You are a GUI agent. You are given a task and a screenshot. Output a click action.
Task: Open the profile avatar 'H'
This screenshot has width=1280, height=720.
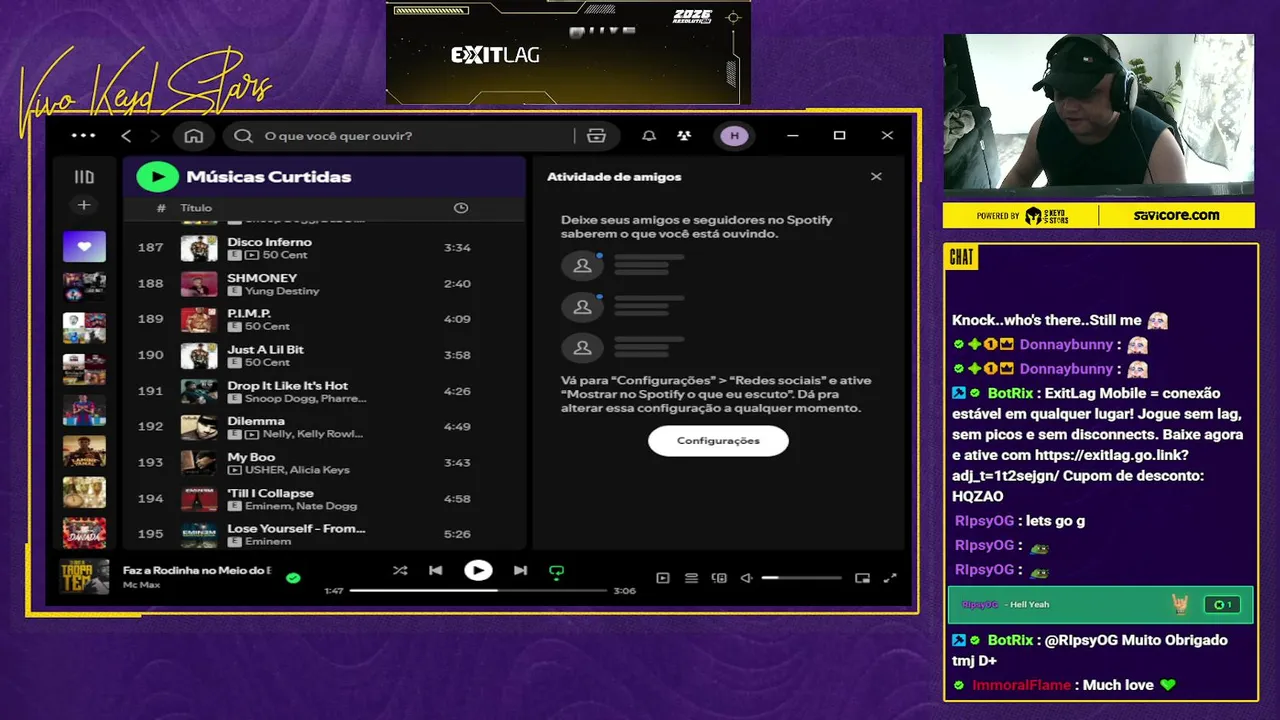coord(734,136)
